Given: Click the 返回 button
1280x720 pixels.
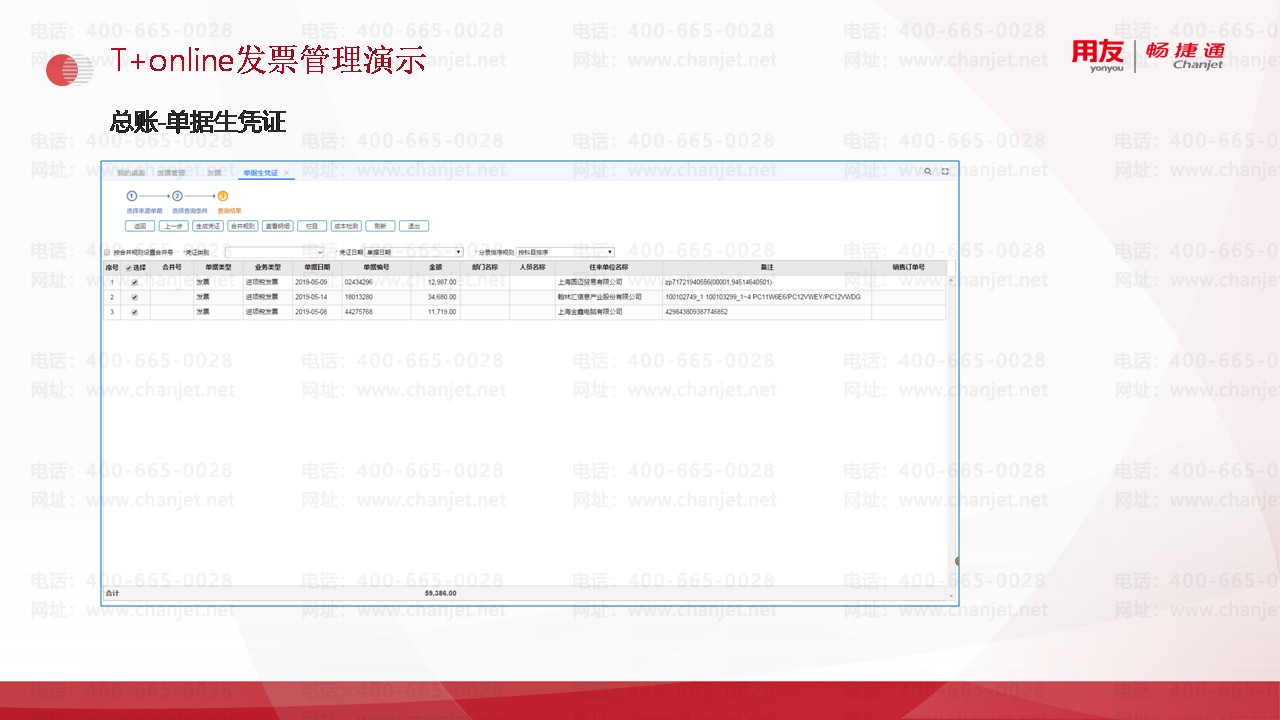Looking at the screenshot, I should [140, 226].
